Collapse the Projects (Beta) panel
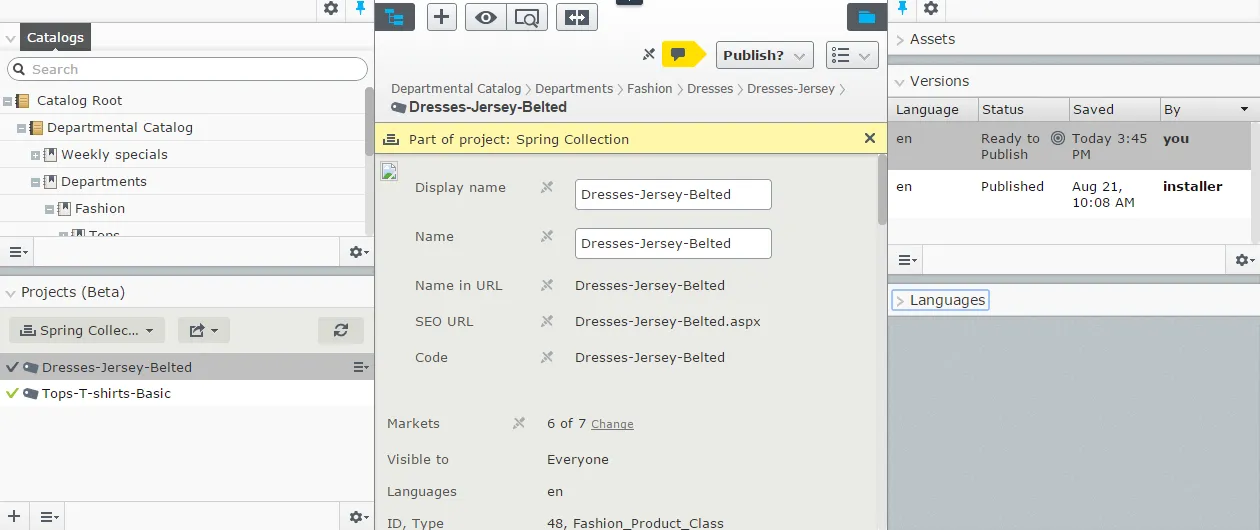The width and height of the screenshot is (1260, 530). 10,293
